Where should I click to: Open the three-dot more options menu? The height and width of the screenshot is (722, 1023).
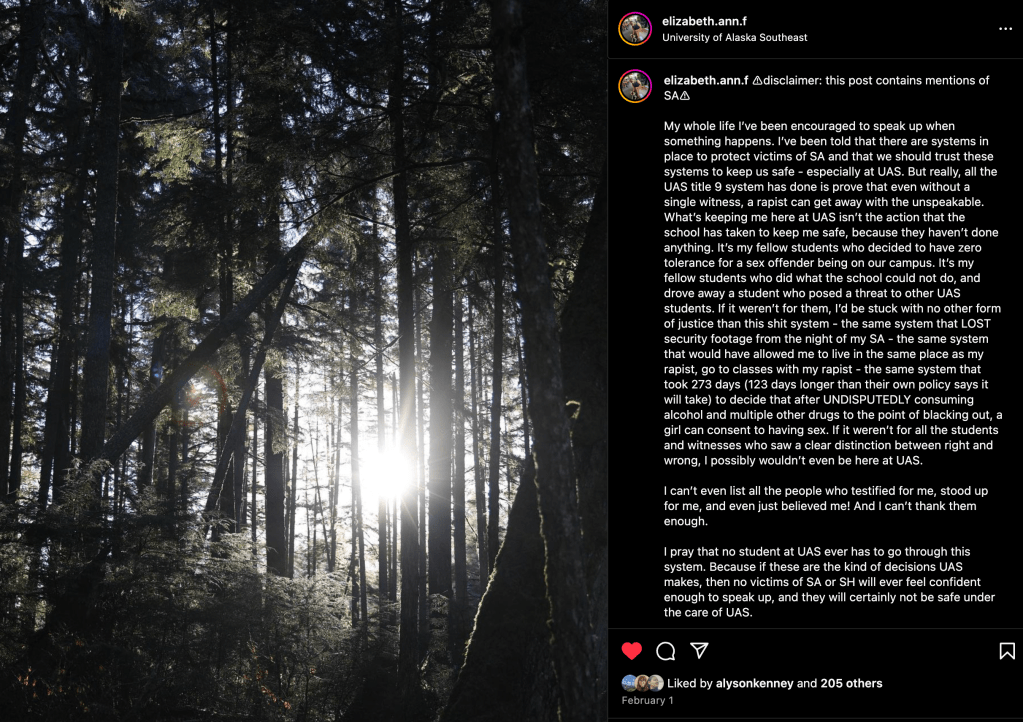pos(1005,29)
